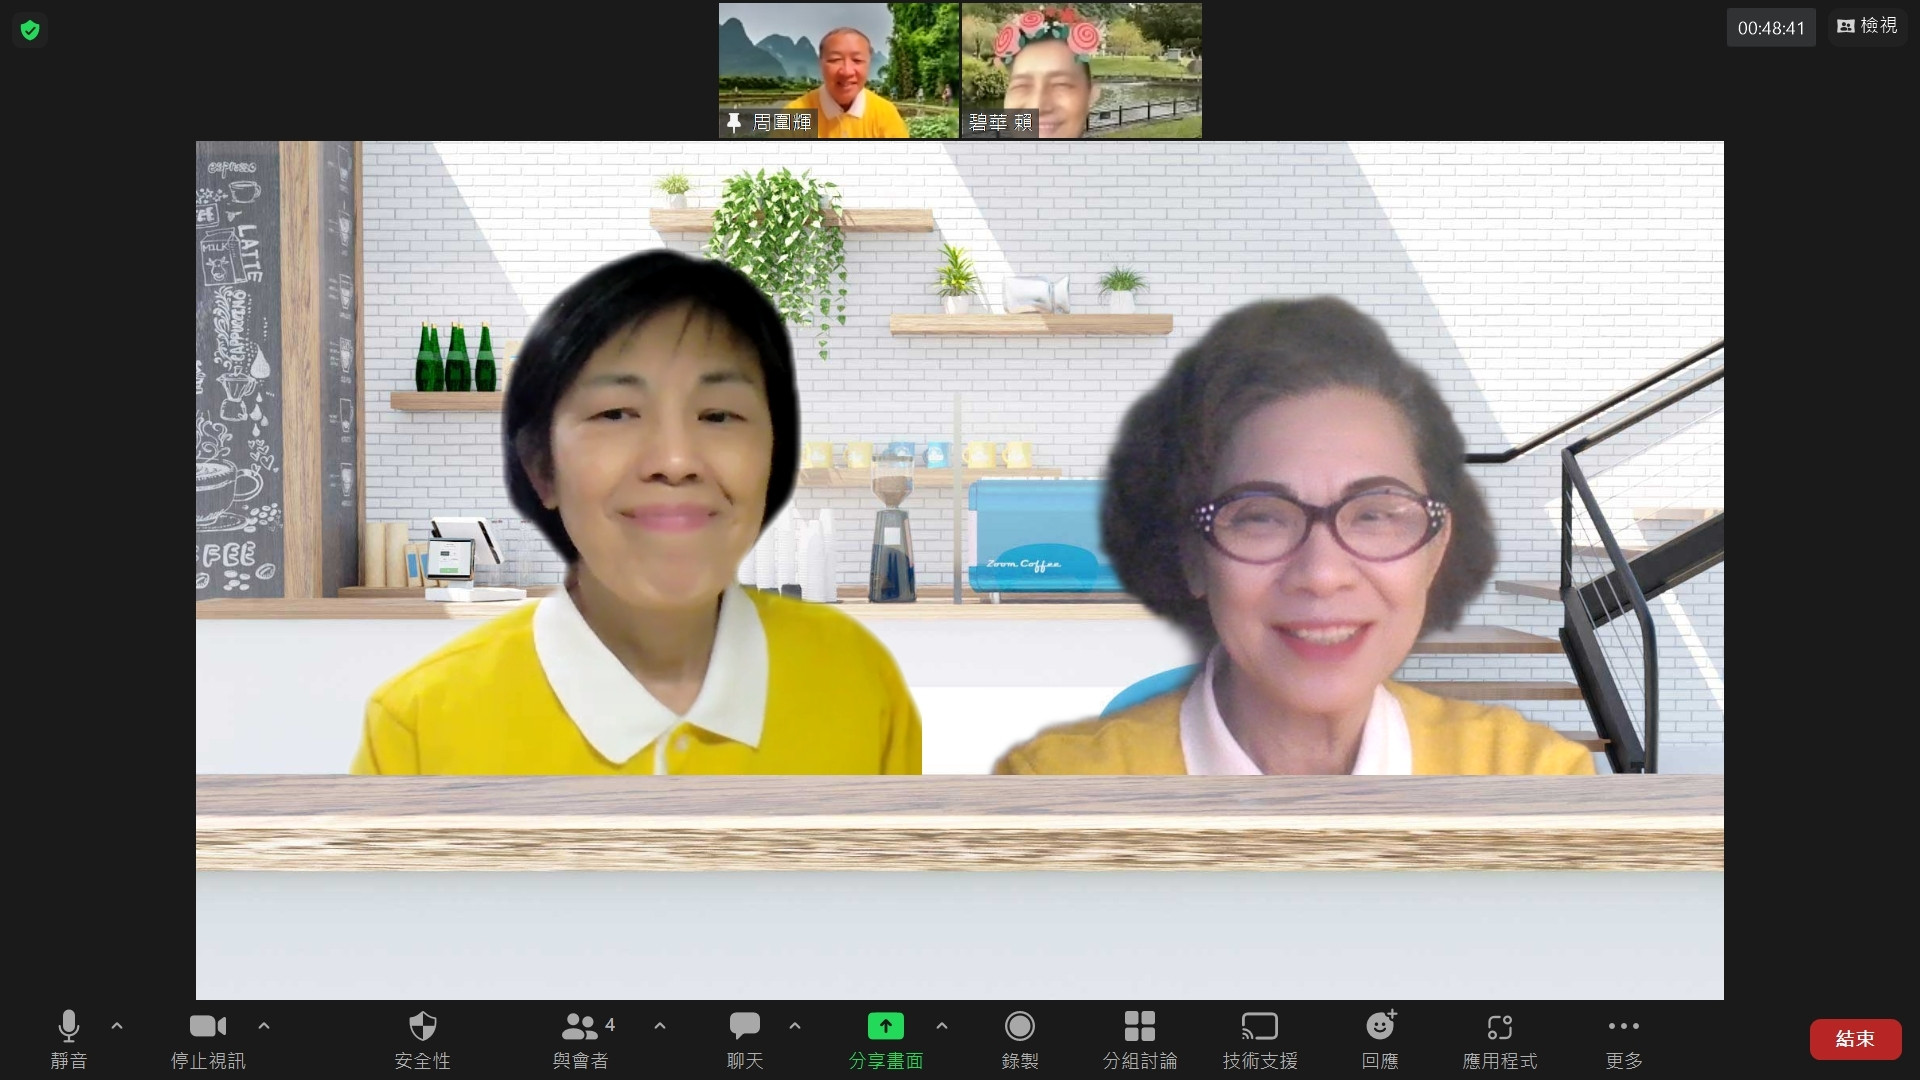Start recording the meeting

1019,1038
